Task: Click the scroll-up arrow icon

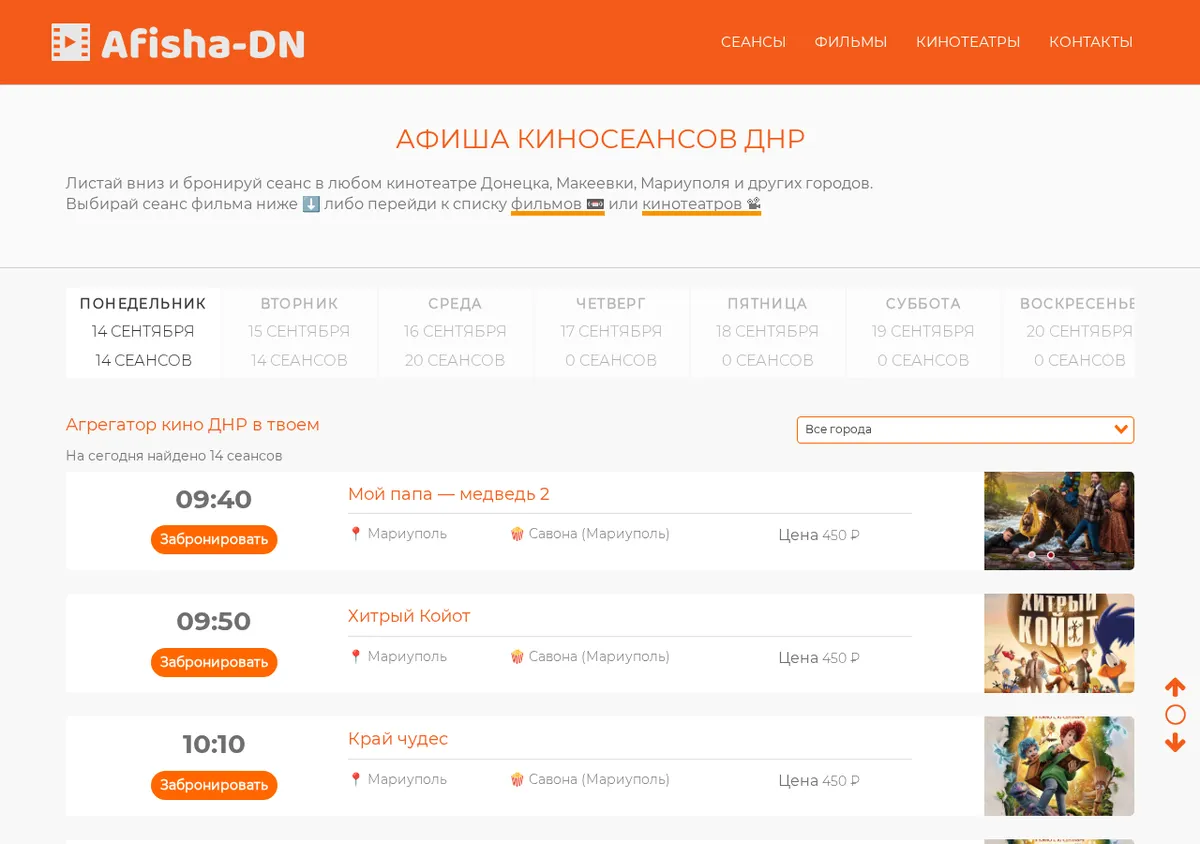Action: 1175,687
